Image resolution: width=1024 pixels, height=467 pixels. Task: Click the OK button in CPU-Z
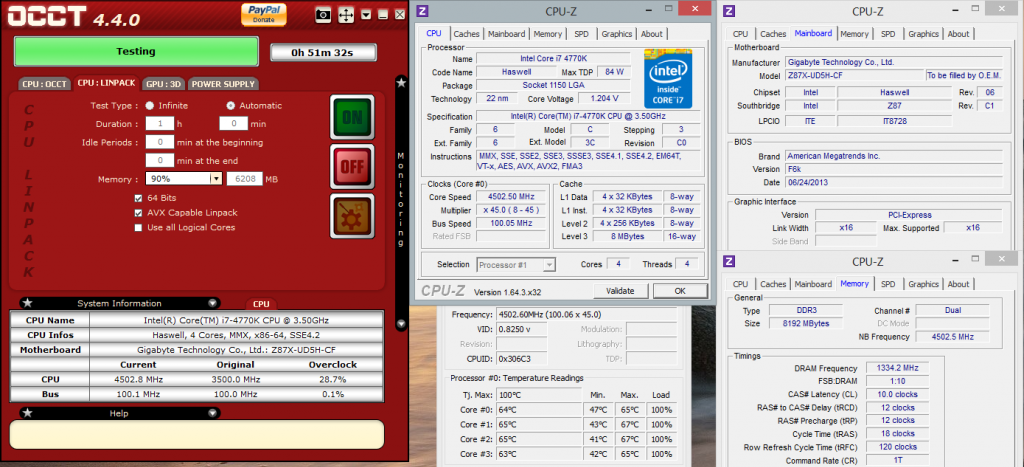(x=680, y=291)
